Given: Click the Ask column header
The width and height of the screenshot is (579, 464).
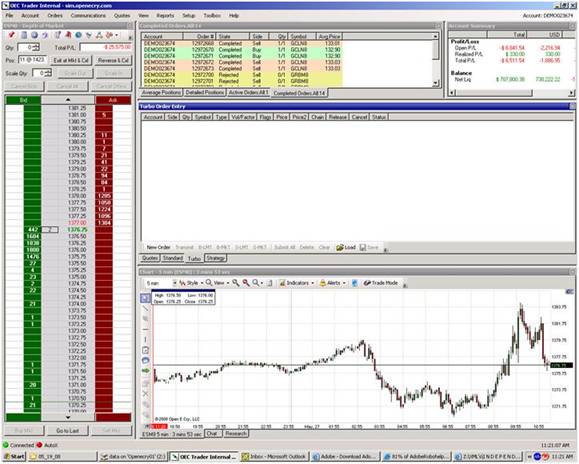Looking at the screenshot, I should click(x=113, y=100).
